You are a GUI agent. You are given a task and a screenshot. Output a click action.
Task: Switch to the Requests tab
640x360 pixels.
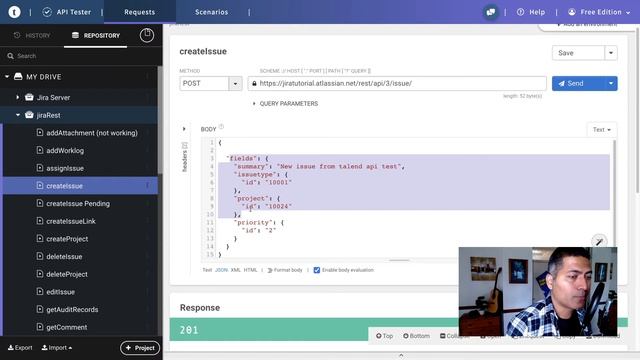point(140,12)
